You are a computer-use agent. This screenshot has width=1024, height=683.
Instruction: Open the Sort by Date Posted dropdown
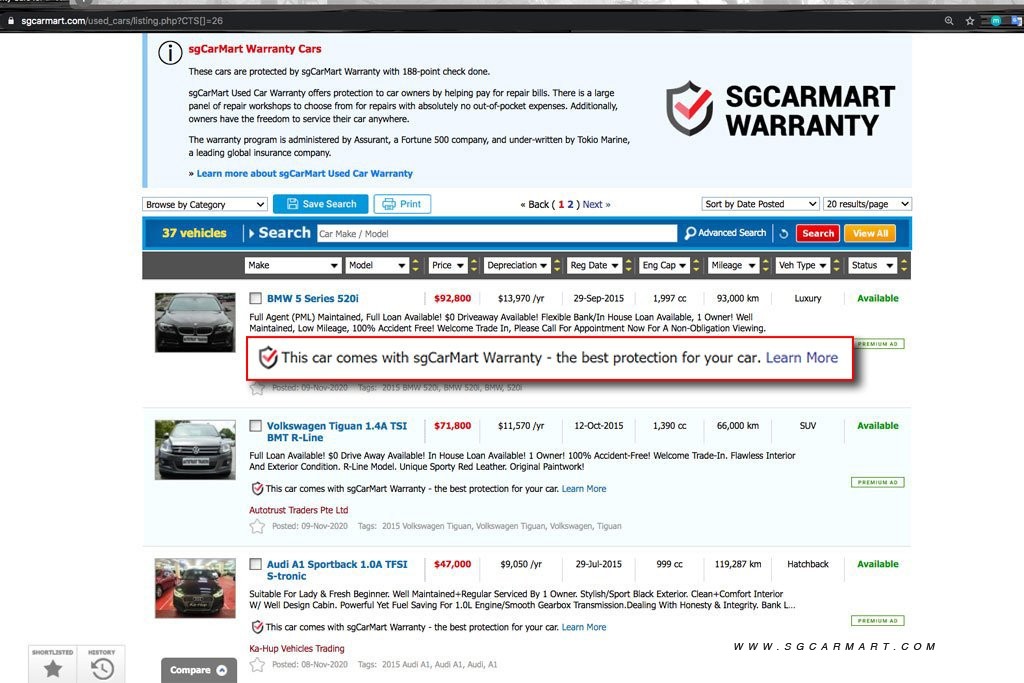pyautogui.click(x=761, y=204)
